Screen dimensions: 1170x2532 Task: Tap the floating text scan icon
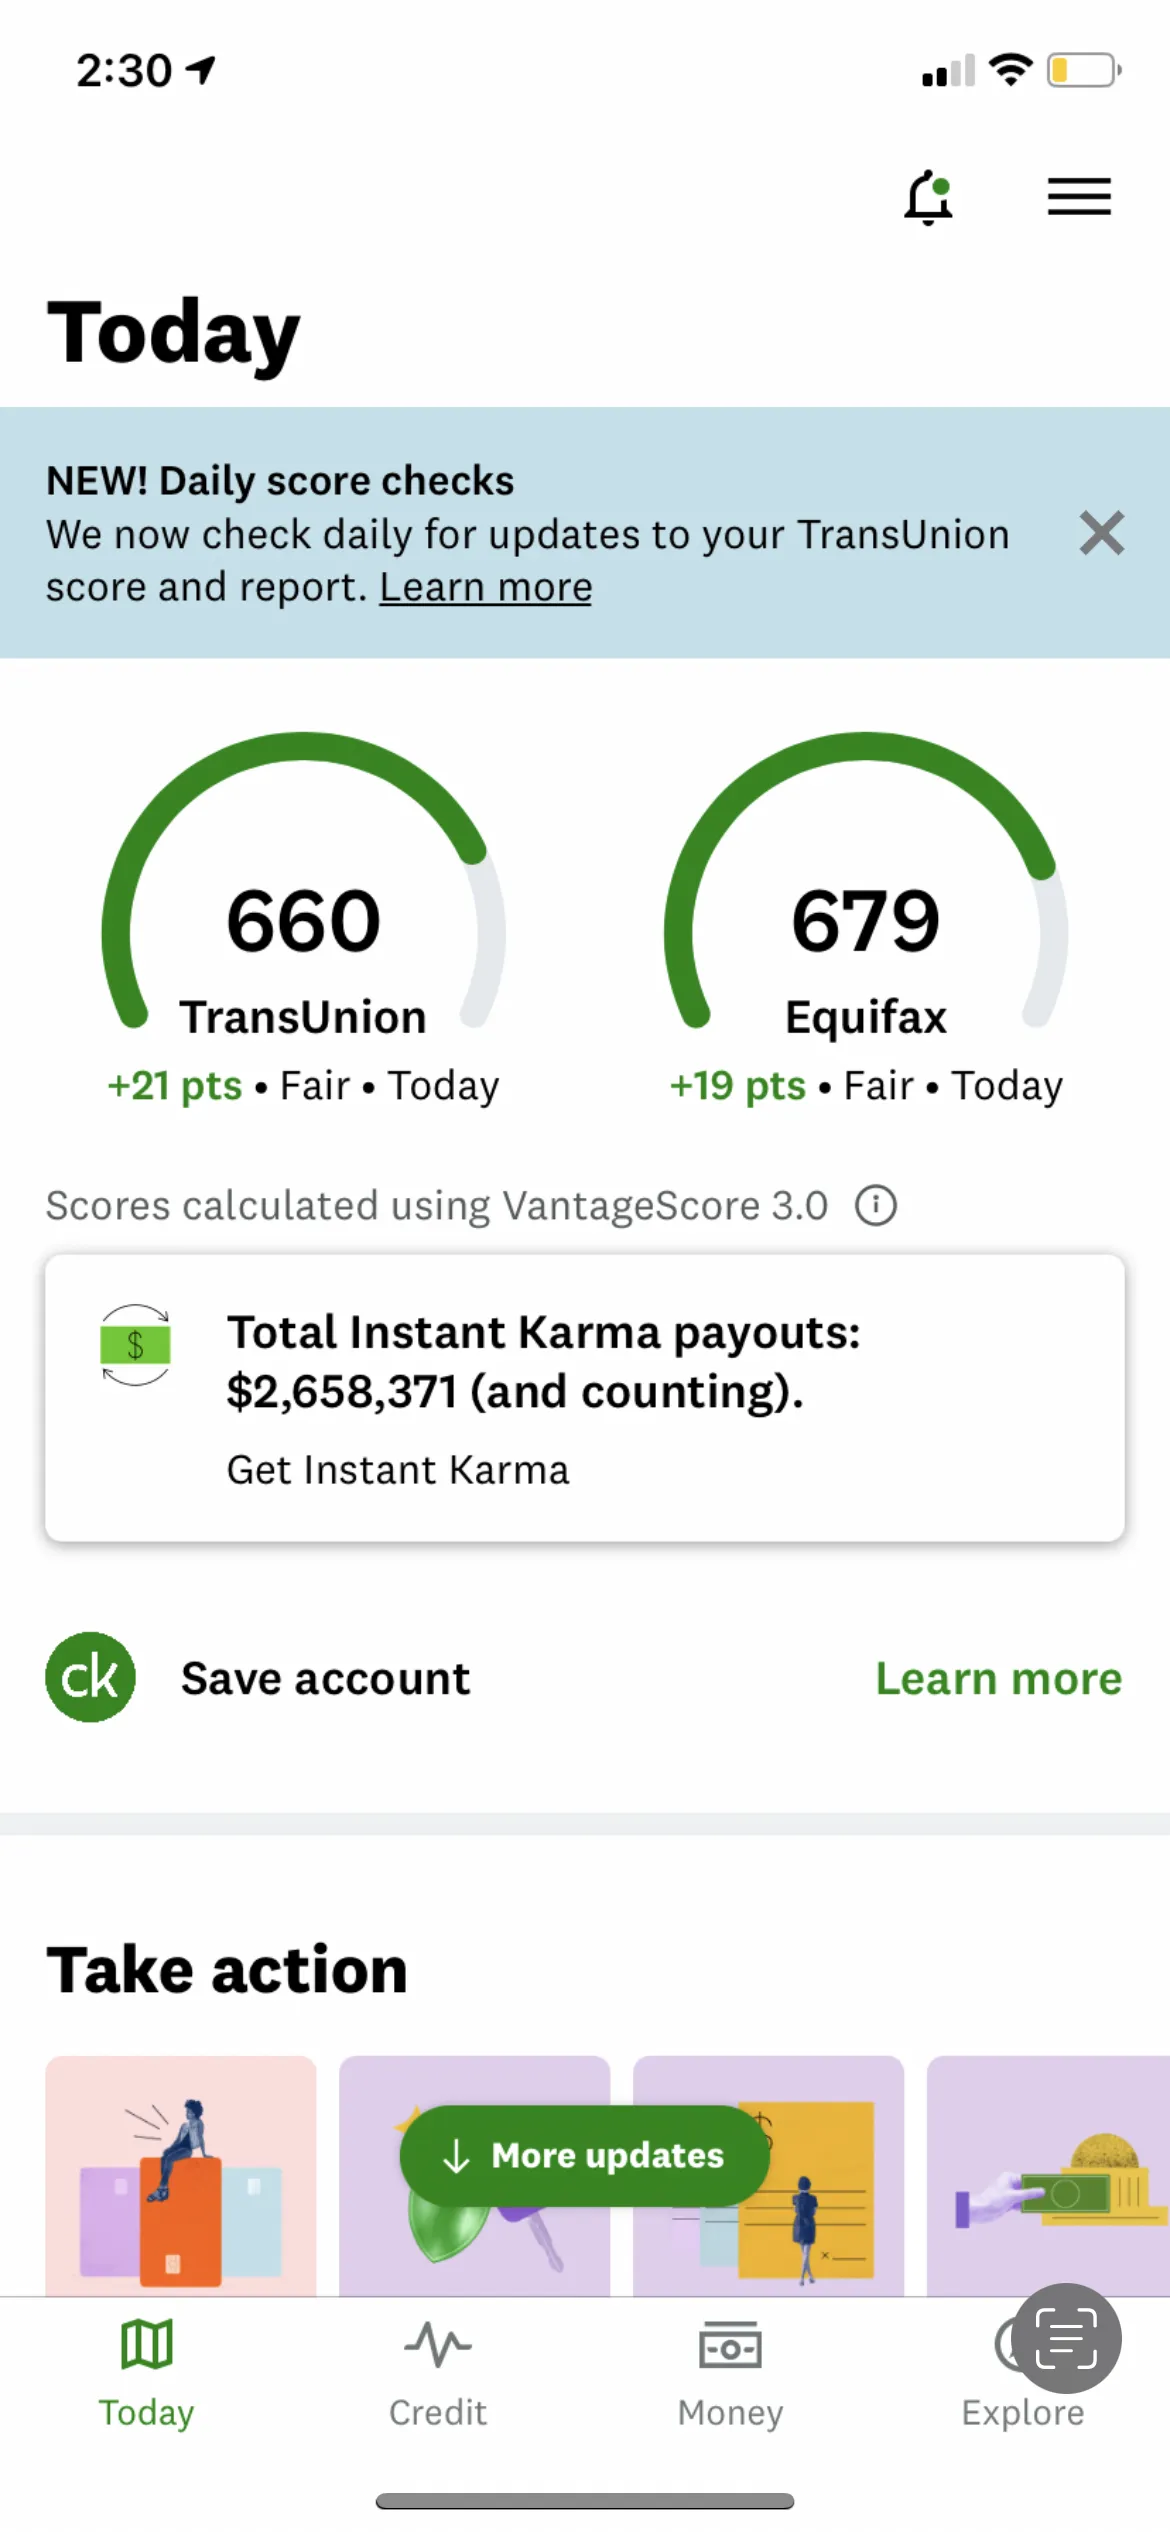click(1067, 2338)
